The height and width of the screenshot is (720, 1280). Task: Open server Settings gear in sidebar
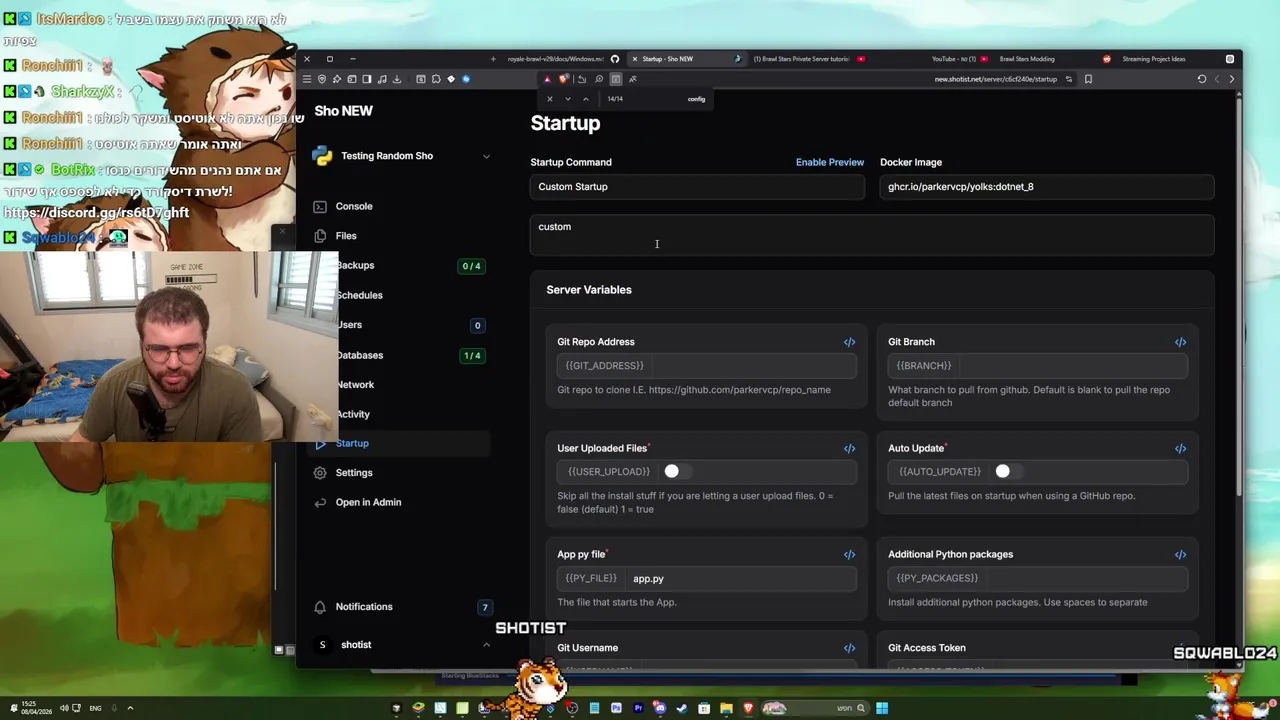point(320,473)
